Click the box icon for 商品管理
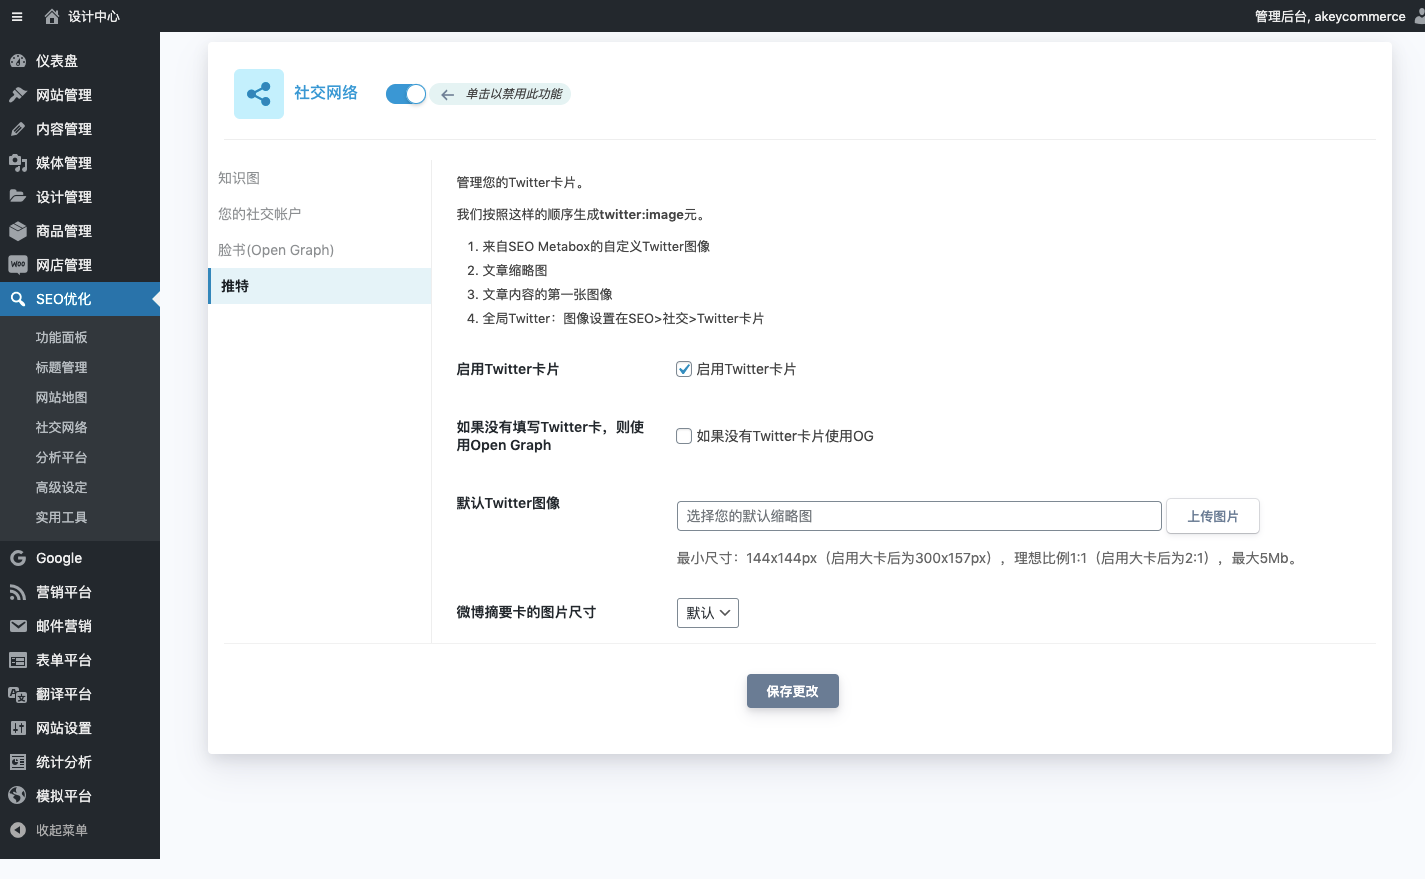This screenshot has height=879, width=1425. [x=18, y=231]
